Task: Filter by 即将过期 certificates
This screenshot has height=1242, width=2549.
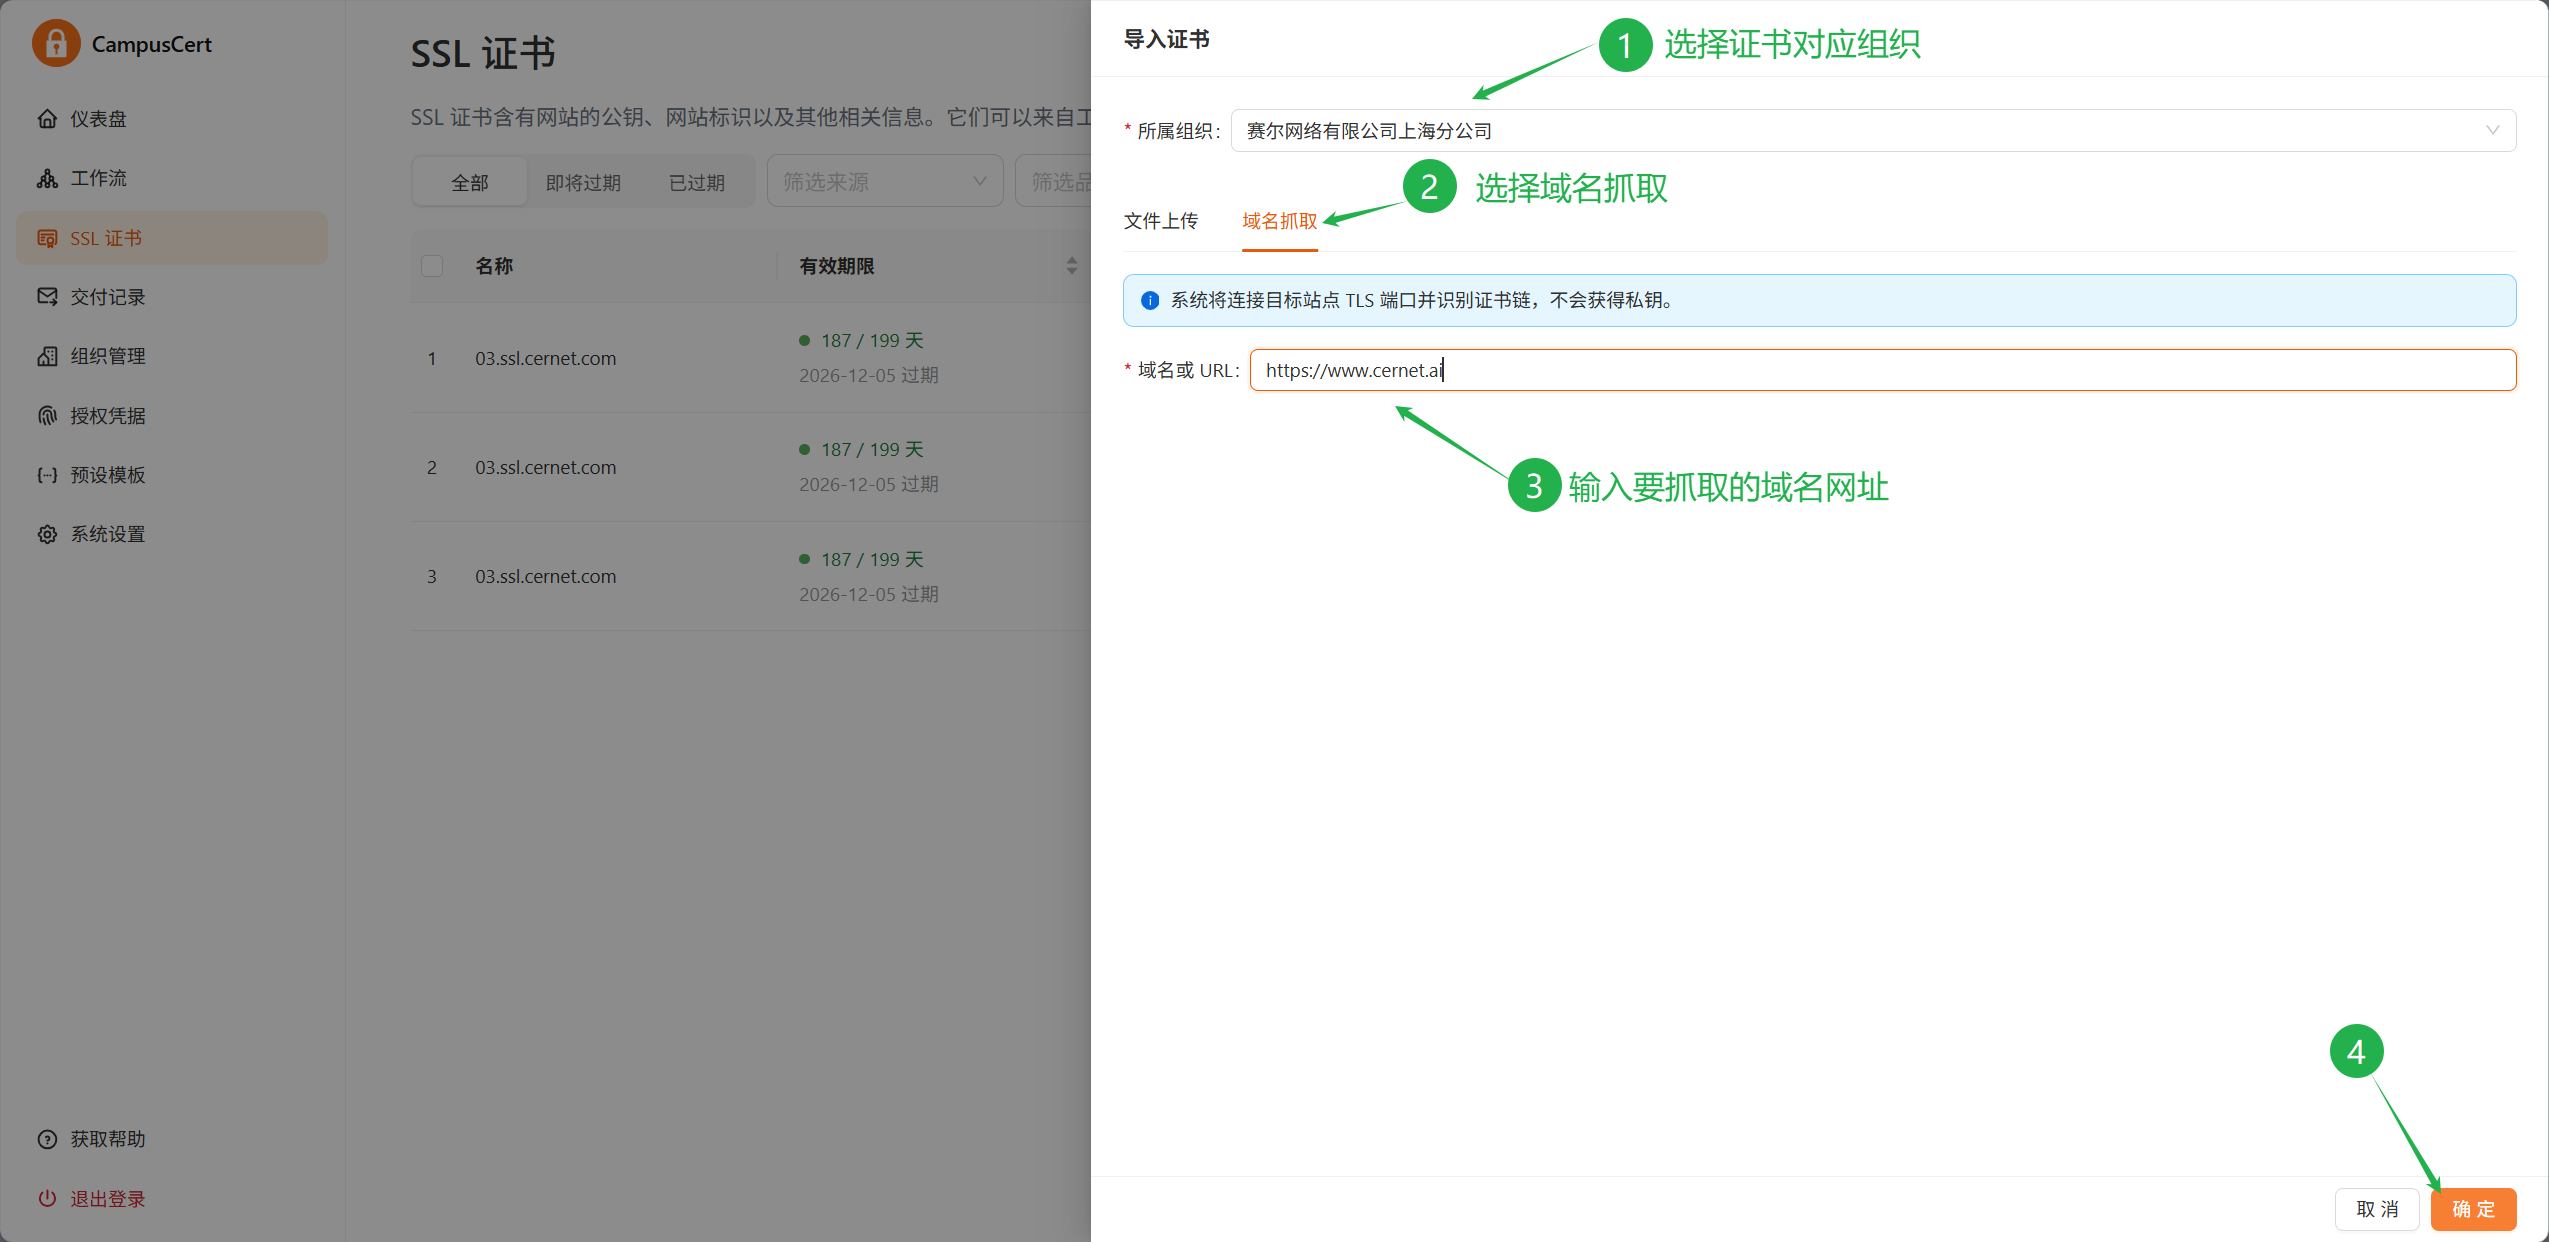Action: pyautogui.click(x=583, y=182)
